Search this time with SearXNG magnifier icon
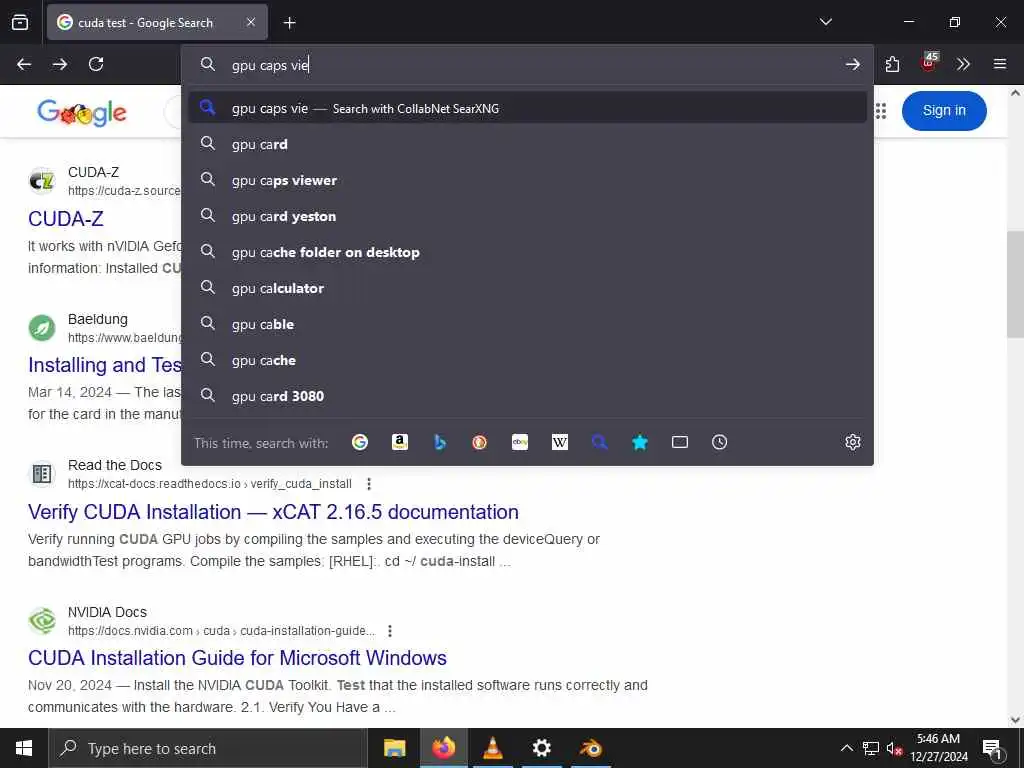 [600, 442]
